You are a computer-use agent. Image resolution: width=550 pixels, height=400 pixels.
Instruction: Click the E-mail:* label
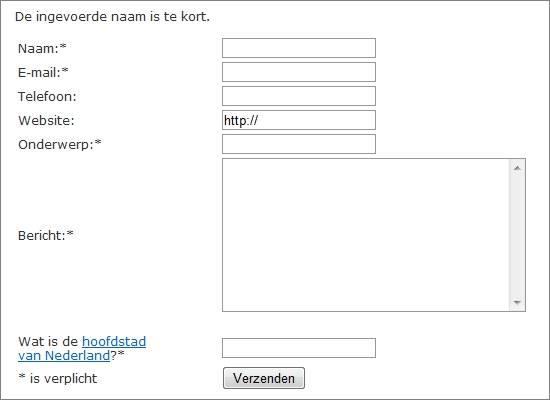[43, 72]
